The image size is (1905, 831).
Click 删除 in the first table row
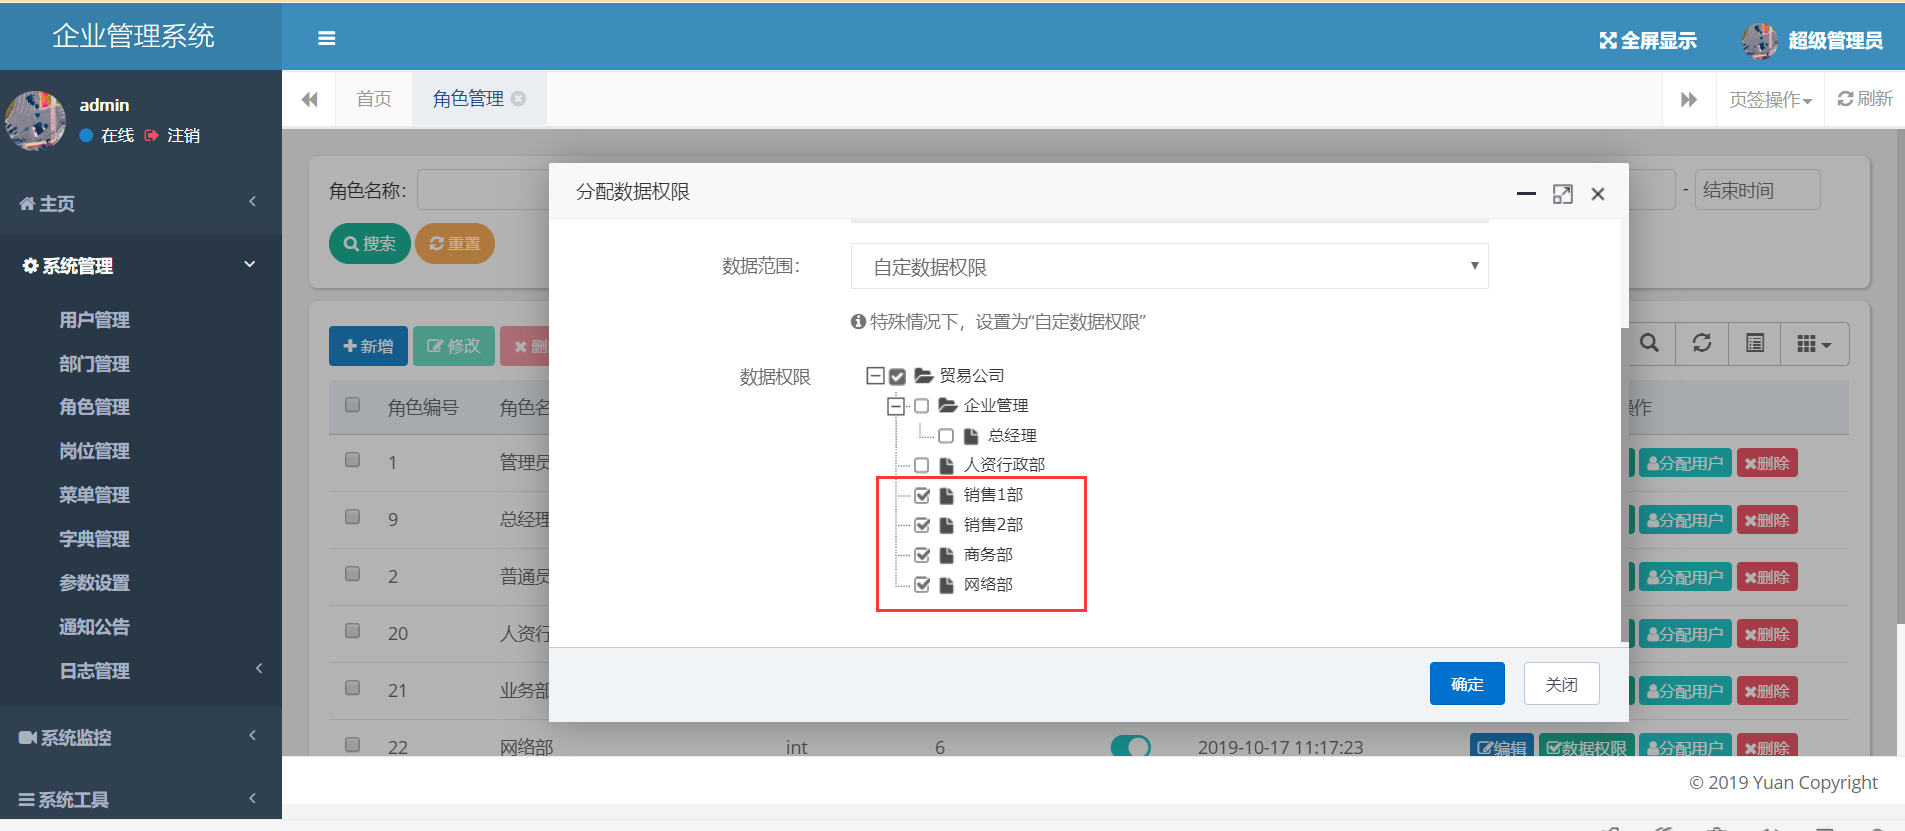coord(1767,463)
